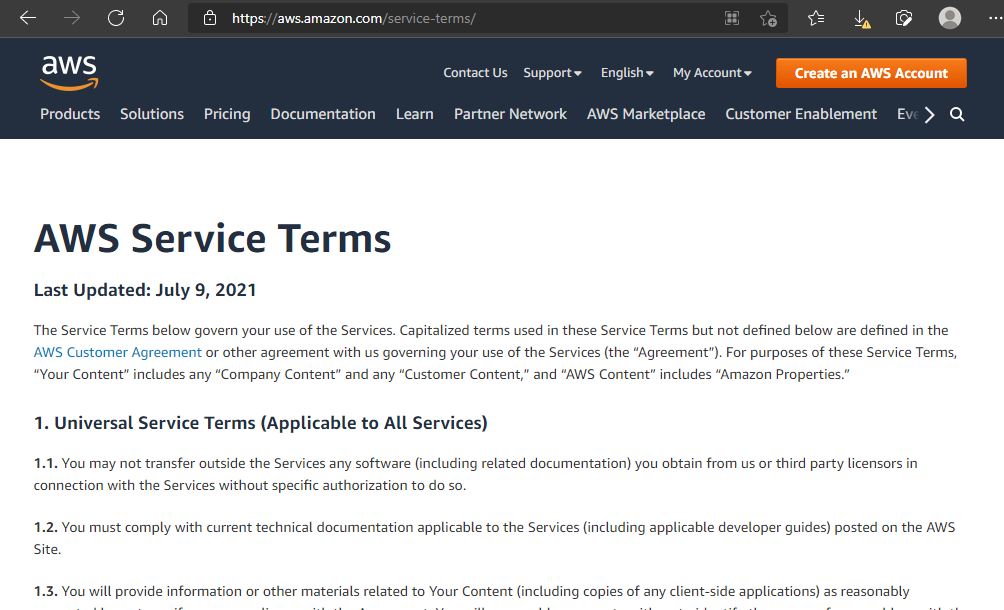
Task: Click the browser forward arrow
Action: click(72, 18)
